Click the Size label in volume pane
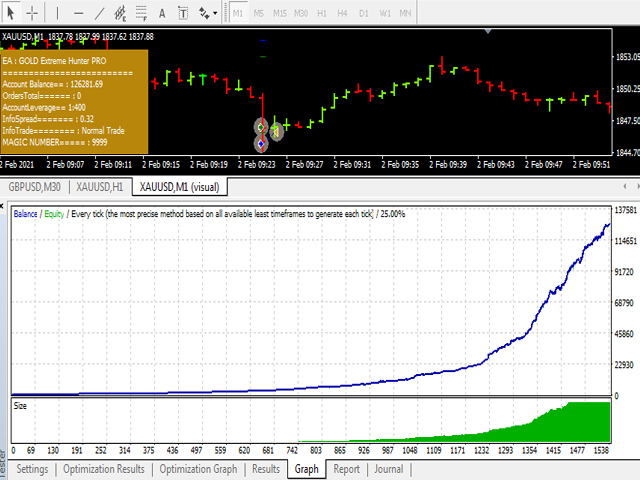Screen dimensions: 640x480 (x=20, y=406)
